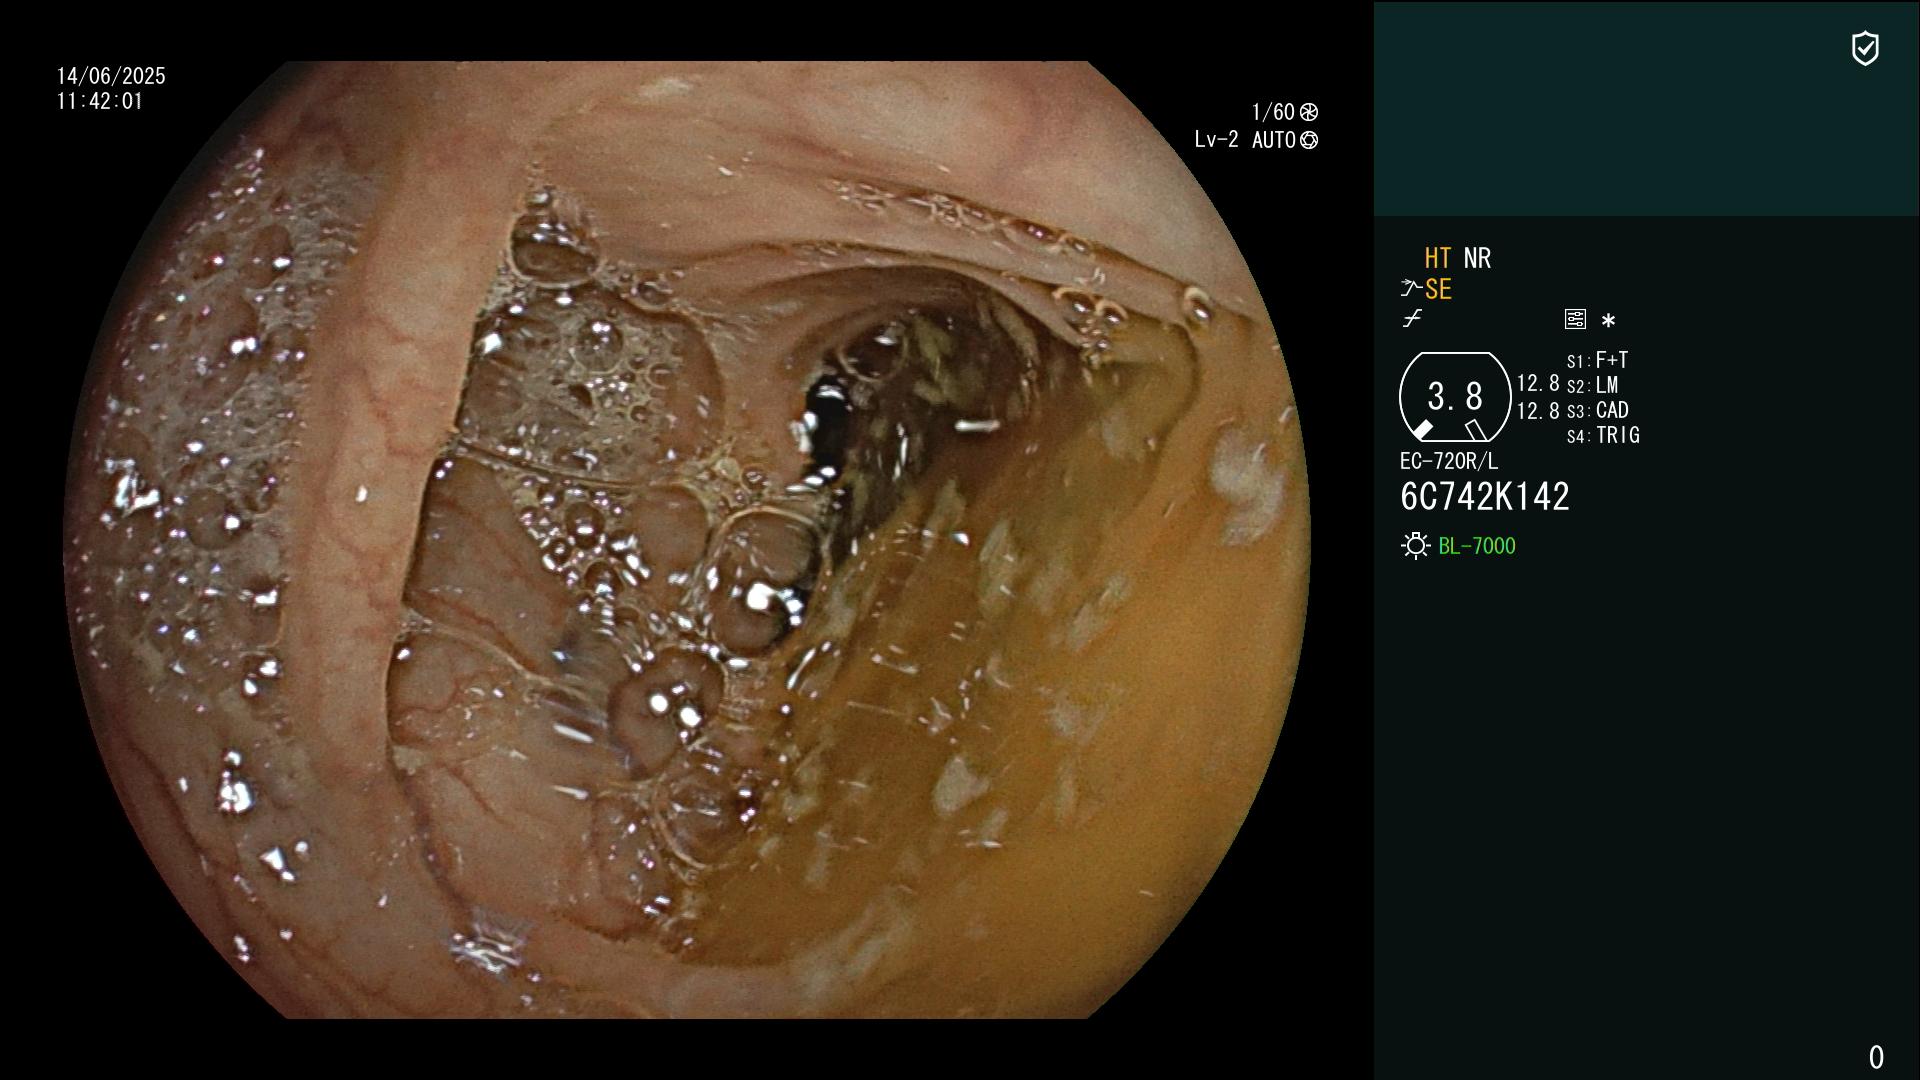
Task: Select the S3: CAD switch assignment
Action: (1597, 410)
